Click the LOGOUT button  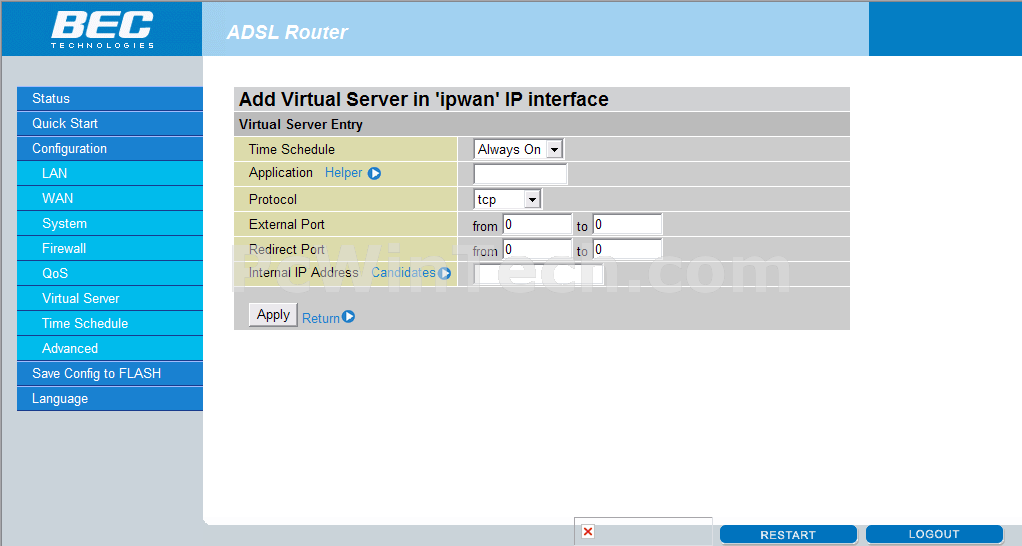(934, 534)
